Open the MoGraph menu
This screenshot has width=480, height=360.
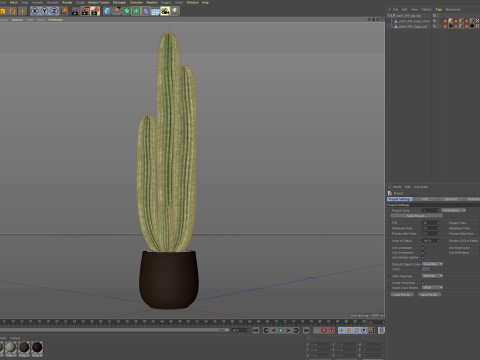click(119, 2)
